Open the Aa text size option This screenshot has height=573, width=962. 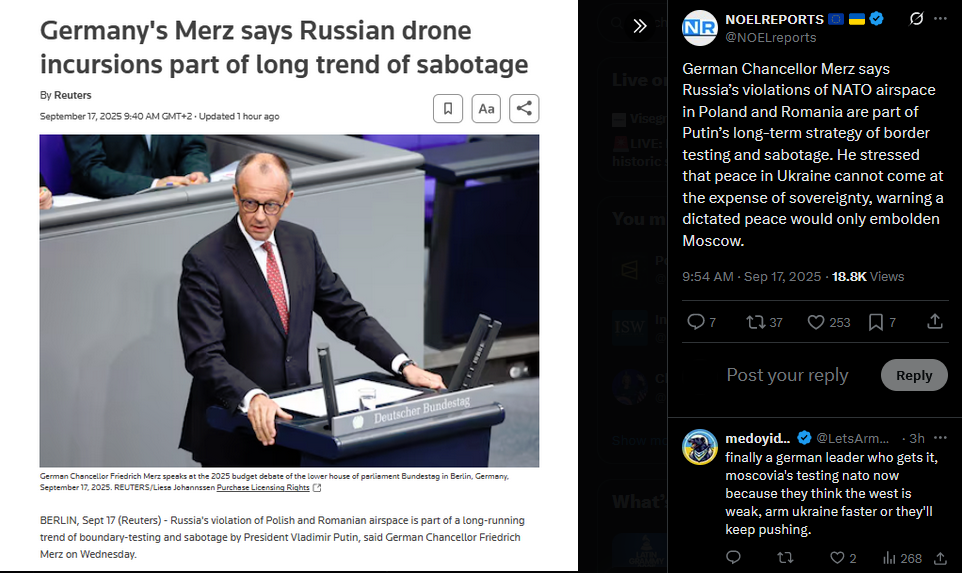(x=486, y=109)
